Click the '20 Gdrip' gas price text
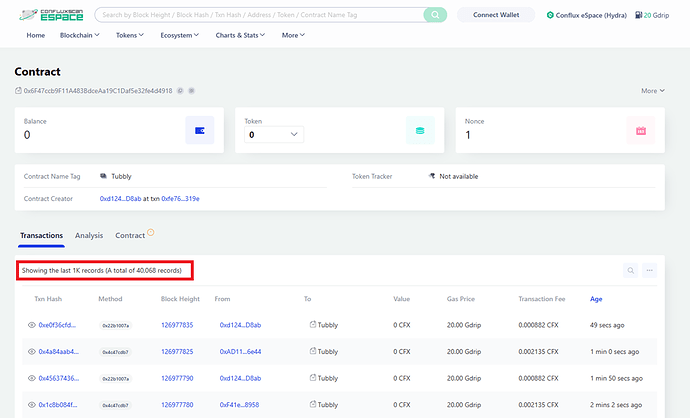 (656, 15)
